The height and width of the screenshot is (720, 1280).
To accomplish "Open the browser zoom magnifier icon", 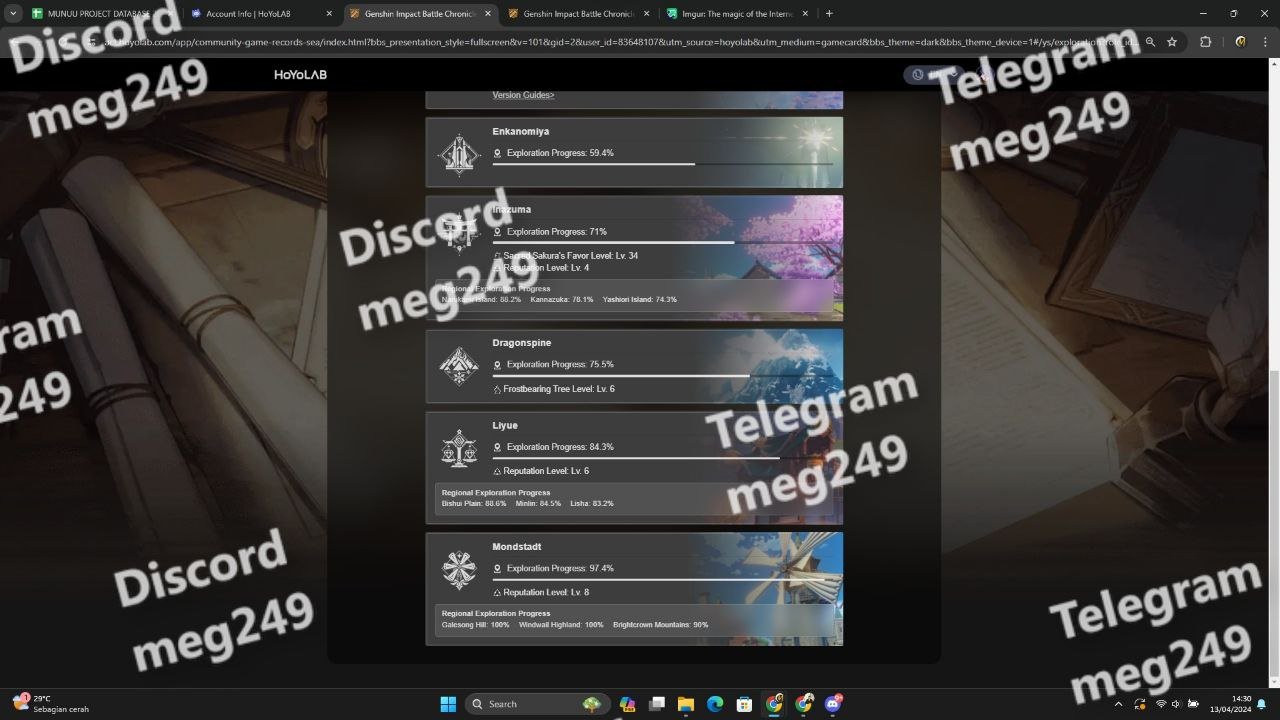I will point(1150,42).
